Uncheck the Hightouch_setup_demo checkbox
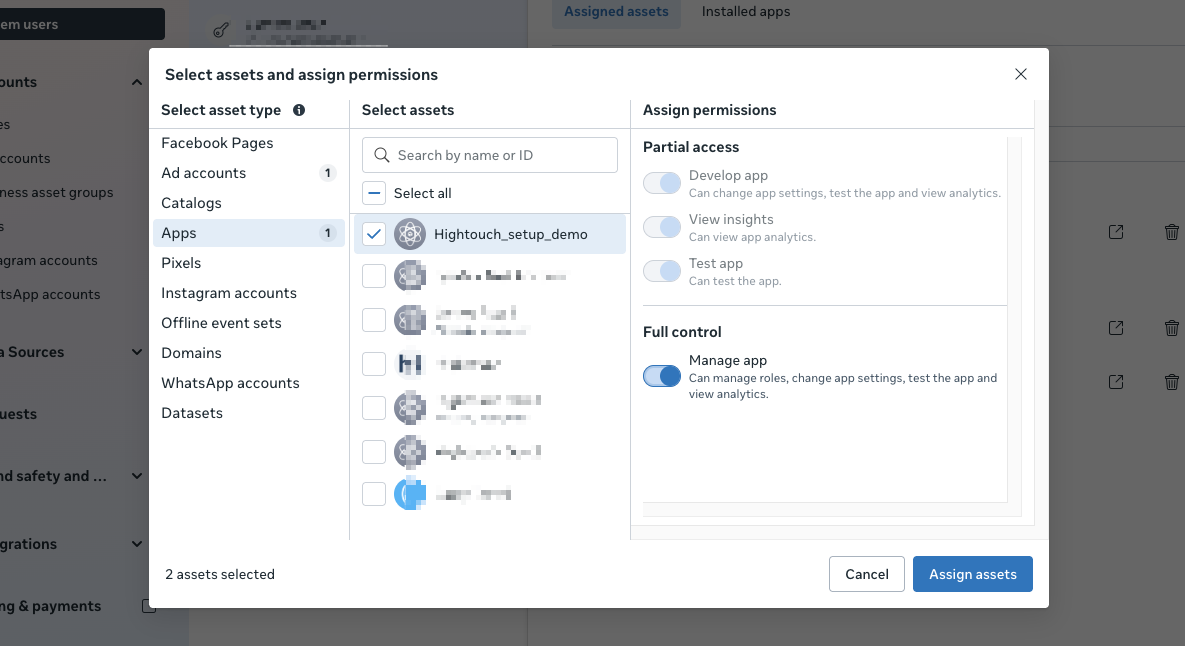1185x646 pixels. [373, 234]
